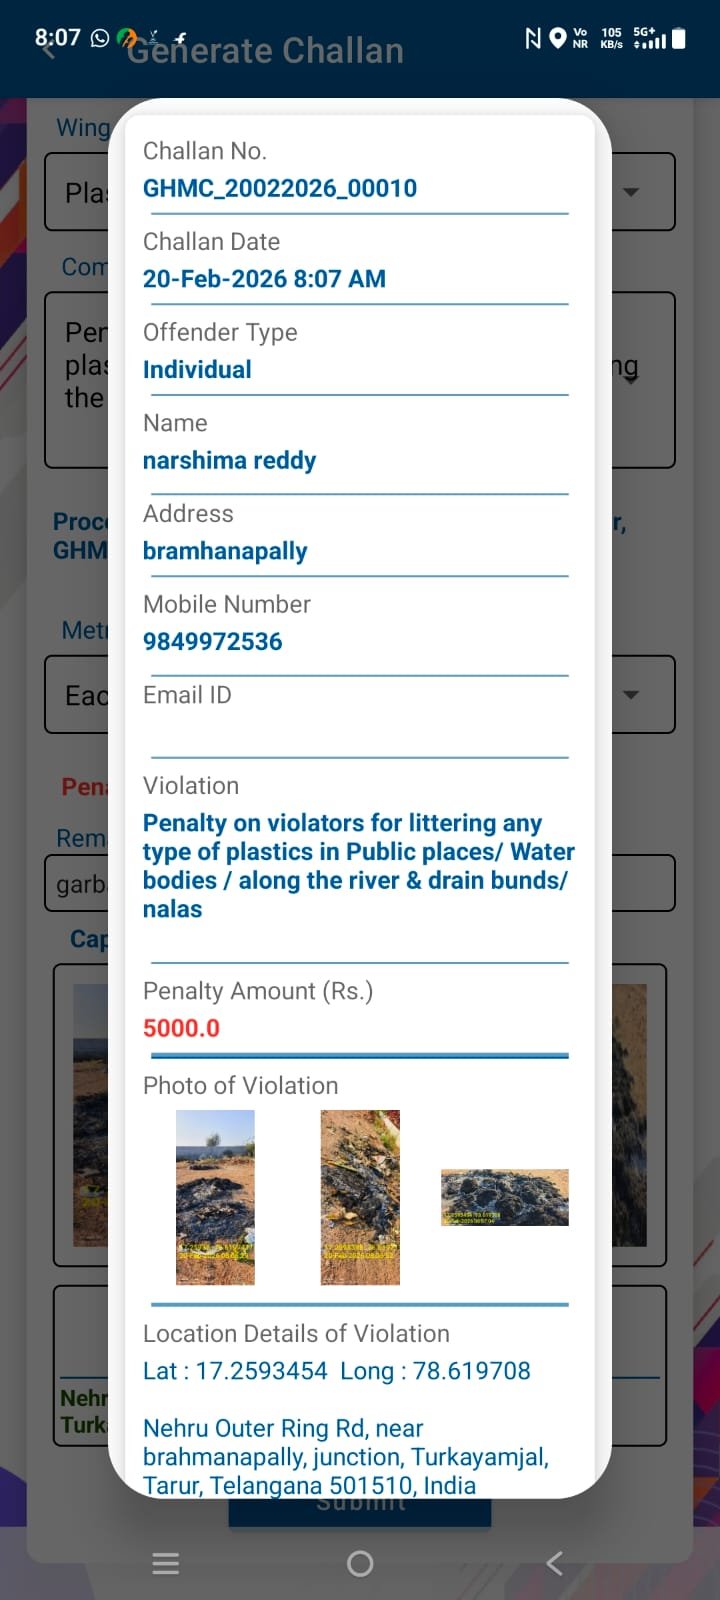Tap the empty Email ID field
The width and height of the screenshot is (720, 1600).
(355, 732)
